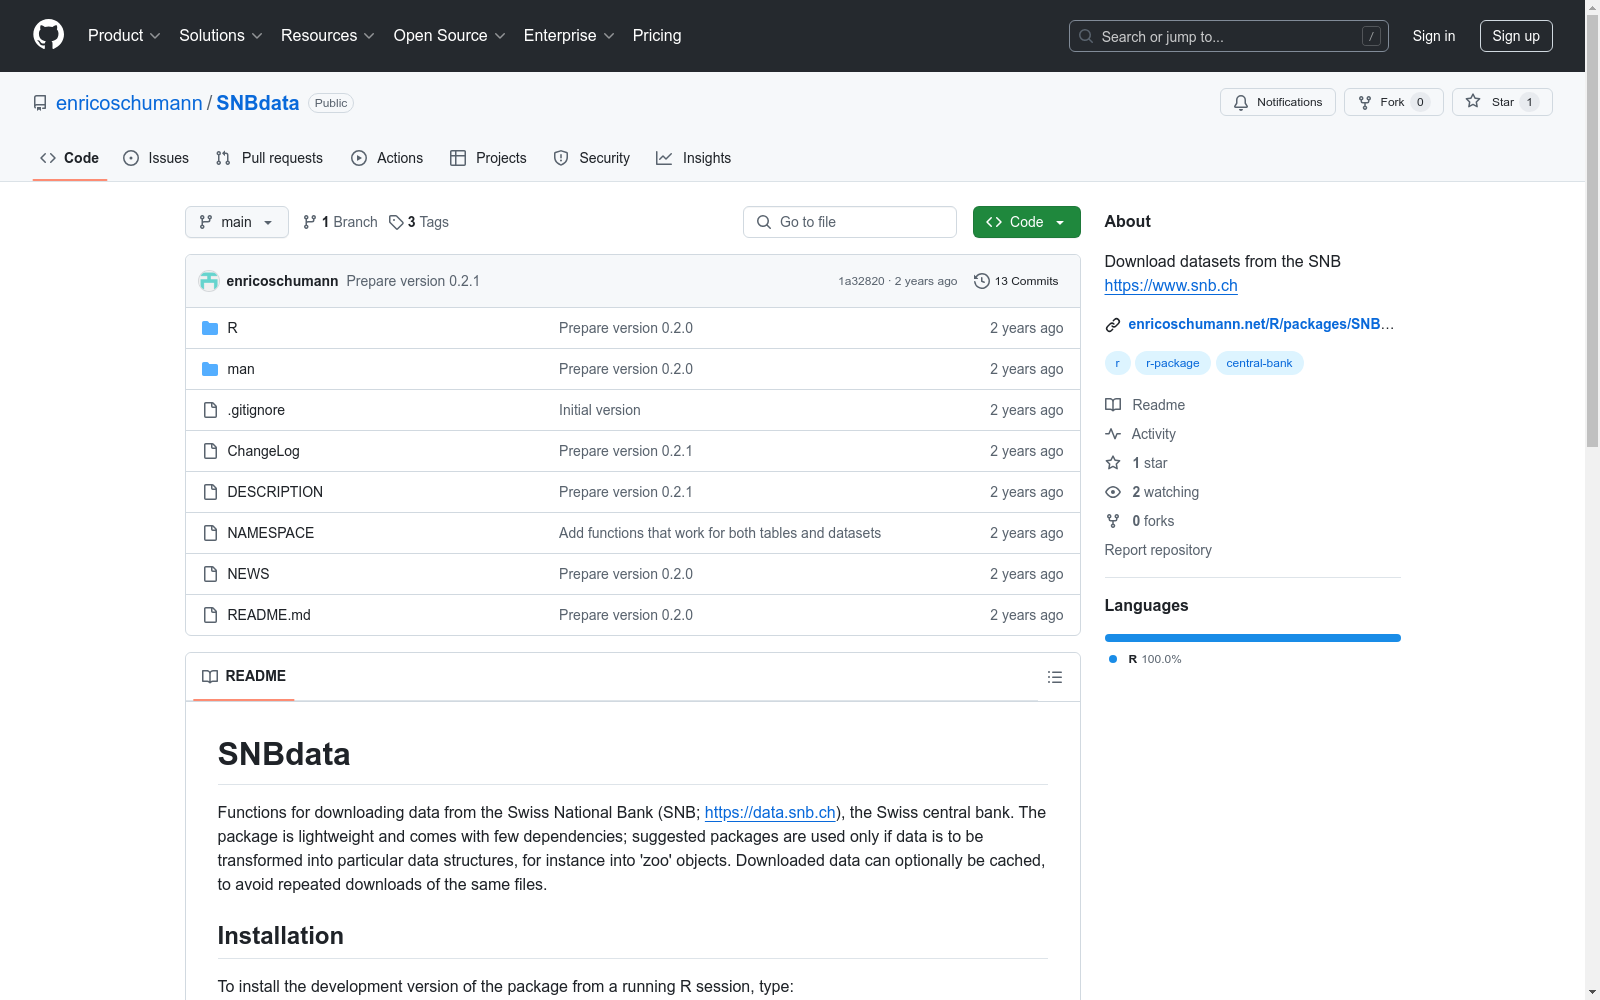Click the DESCRIPTION file icon
Viewport: 1600px width, 1000px height.
tap(210, 492)
